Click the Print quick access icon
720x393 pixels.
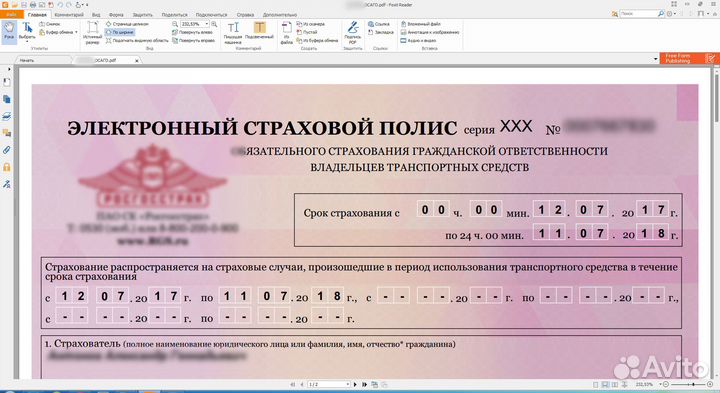(x=33, y=5)
